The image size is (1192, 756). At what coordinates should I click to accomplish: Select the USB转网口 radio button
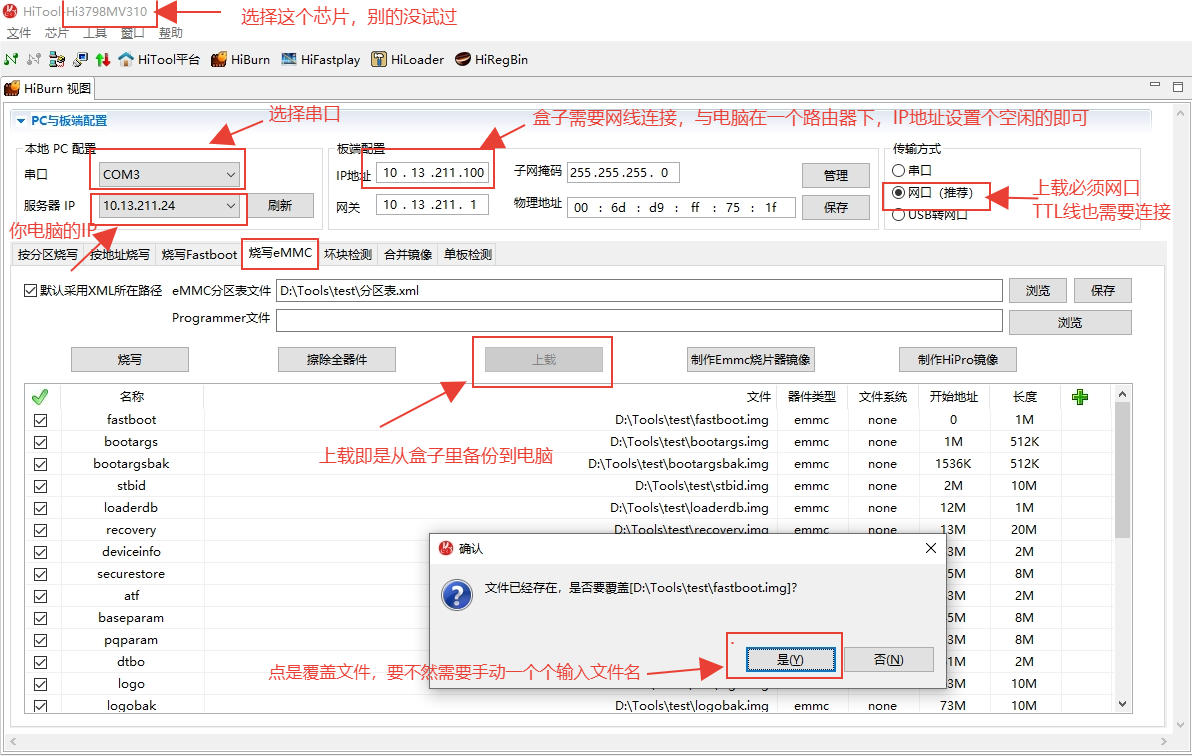(899, 214)
